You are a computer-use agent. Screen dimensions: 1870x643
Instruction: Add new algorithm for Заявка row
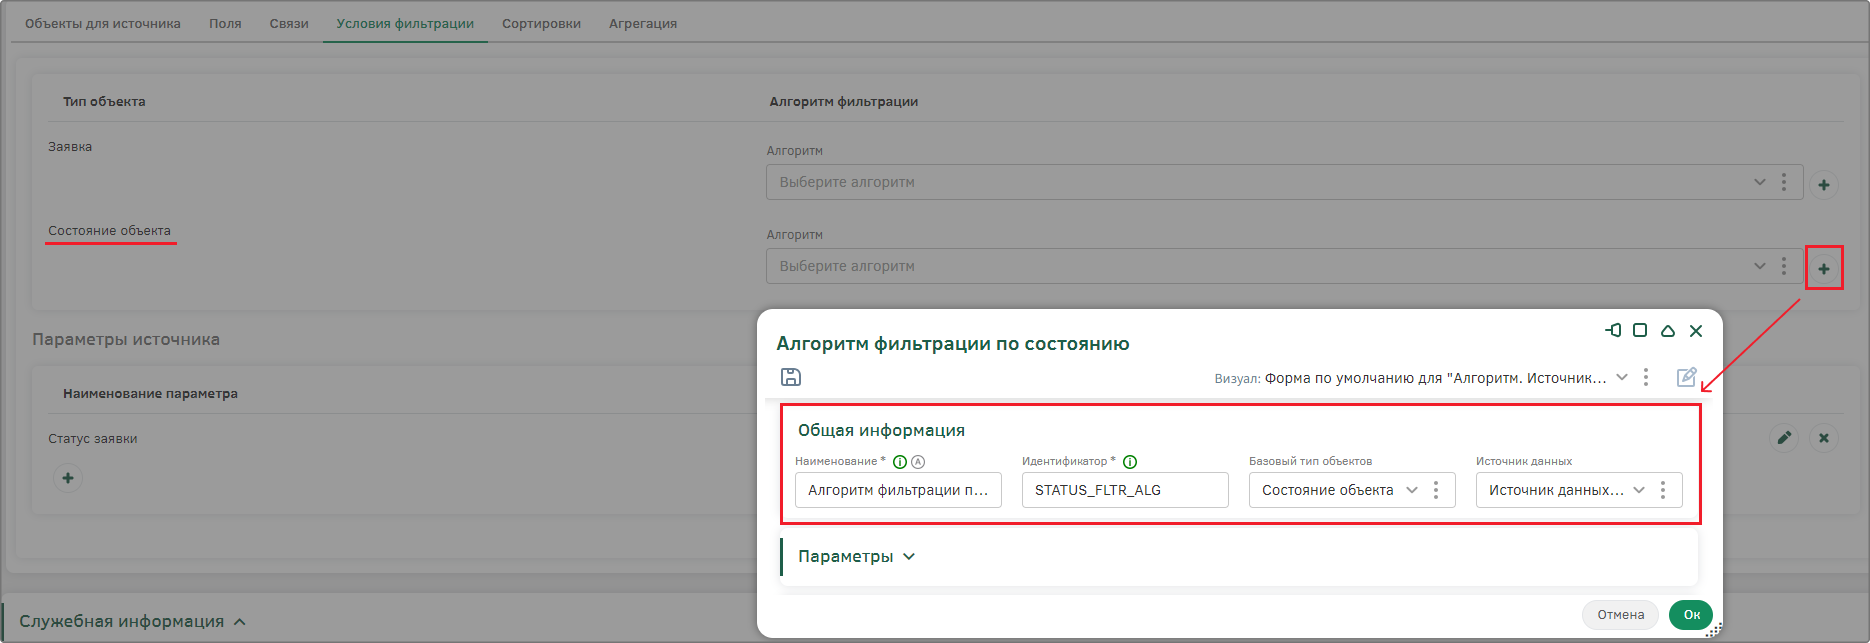coord(1824,185)
